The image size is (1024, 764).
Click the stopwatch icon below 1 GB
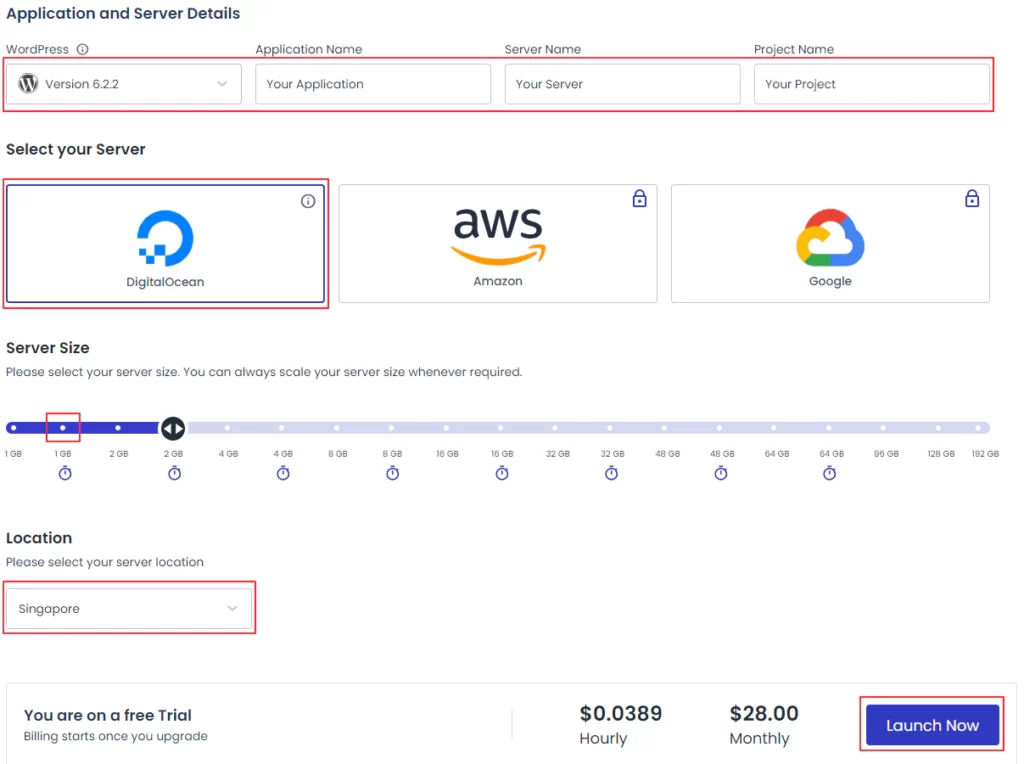click(65, 473)
